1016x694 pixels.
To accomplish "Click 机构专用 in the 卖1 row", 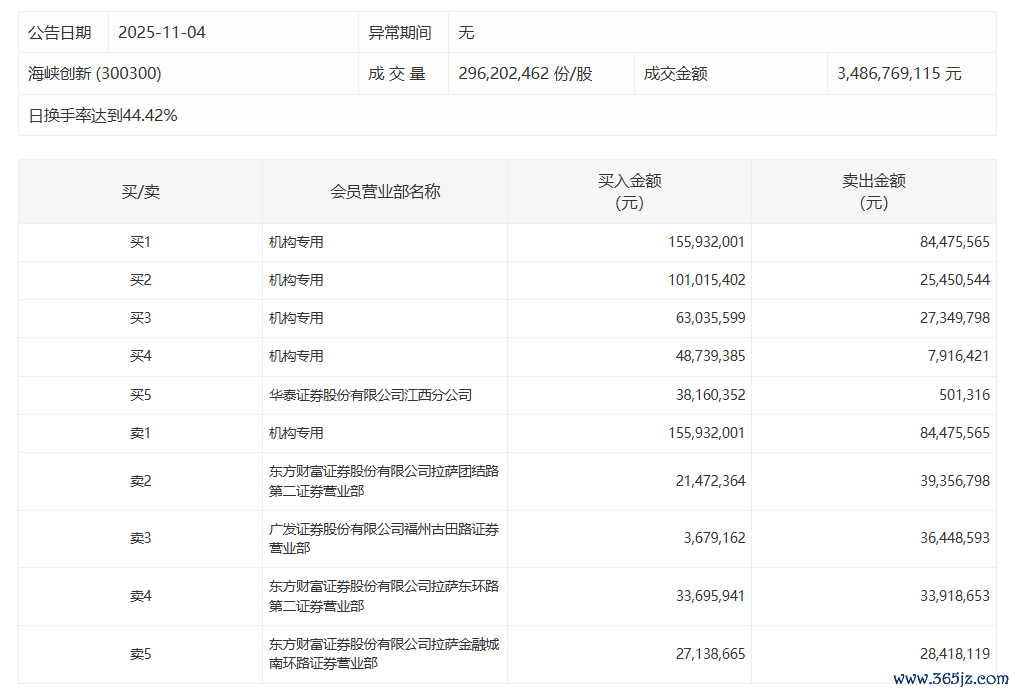I will coord(296,433).
